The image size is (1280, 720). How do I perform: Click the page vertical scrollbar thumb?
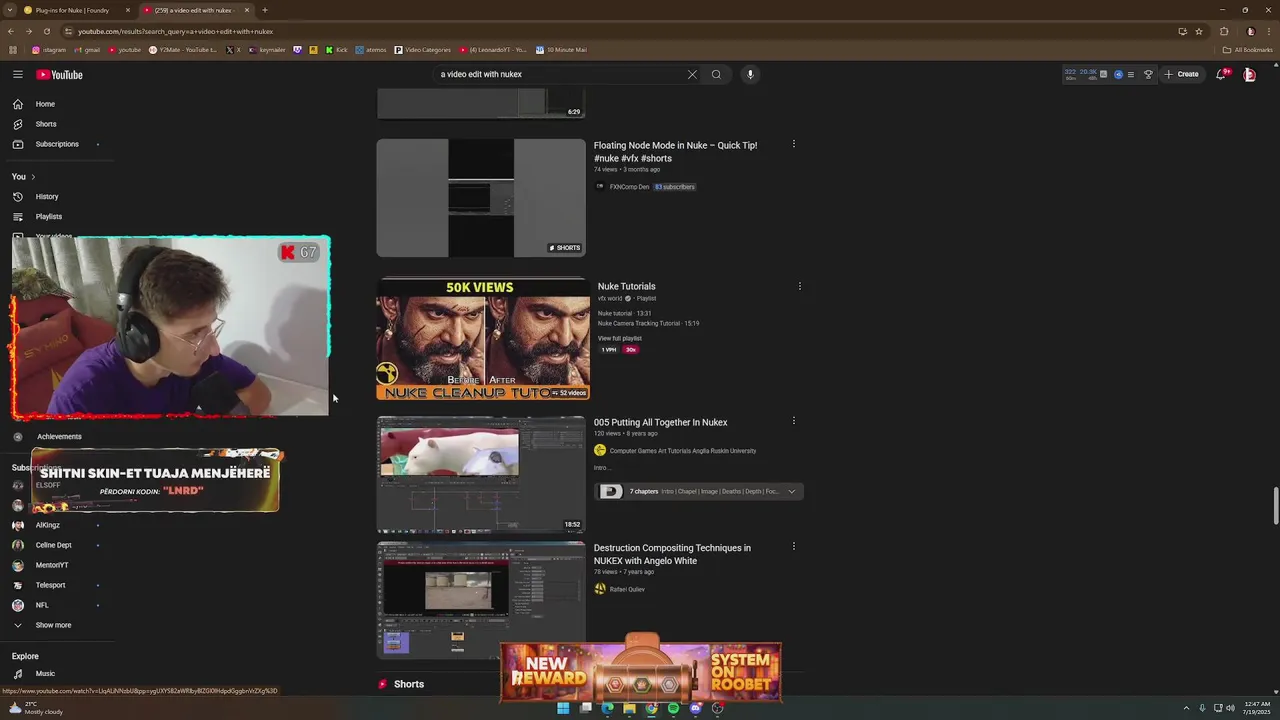(1275, 505)
